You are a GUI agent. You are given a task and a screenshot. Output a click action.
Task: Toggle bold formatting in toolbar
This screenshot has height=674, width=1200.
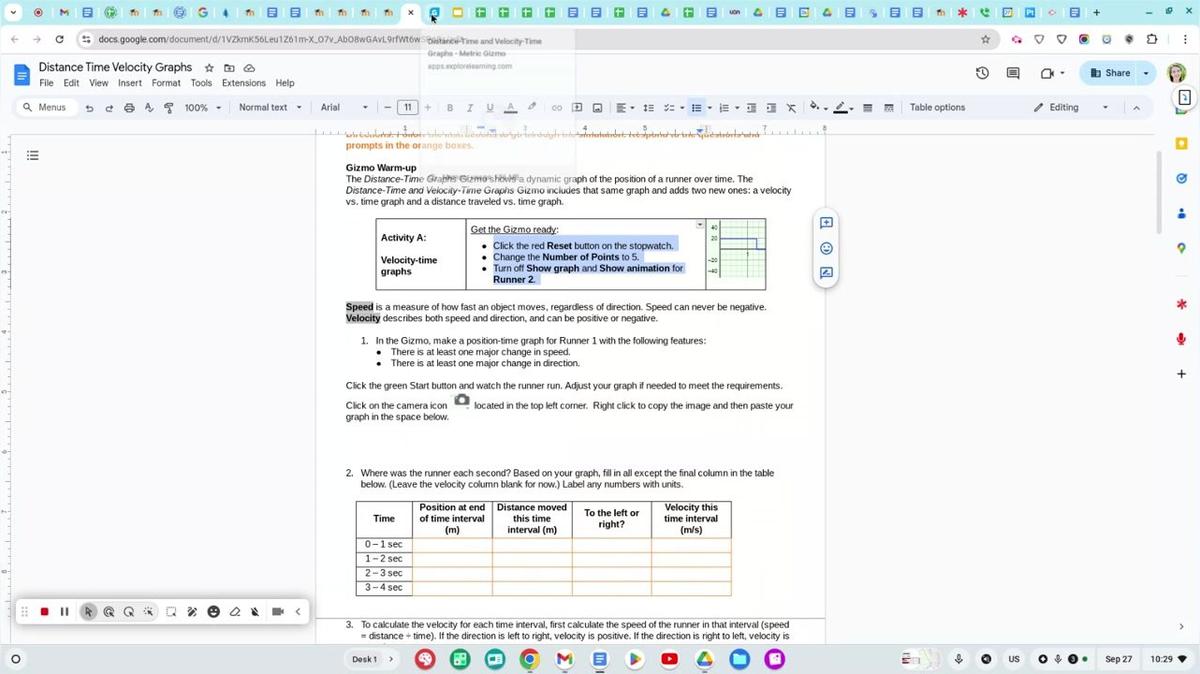coord(450,108)
